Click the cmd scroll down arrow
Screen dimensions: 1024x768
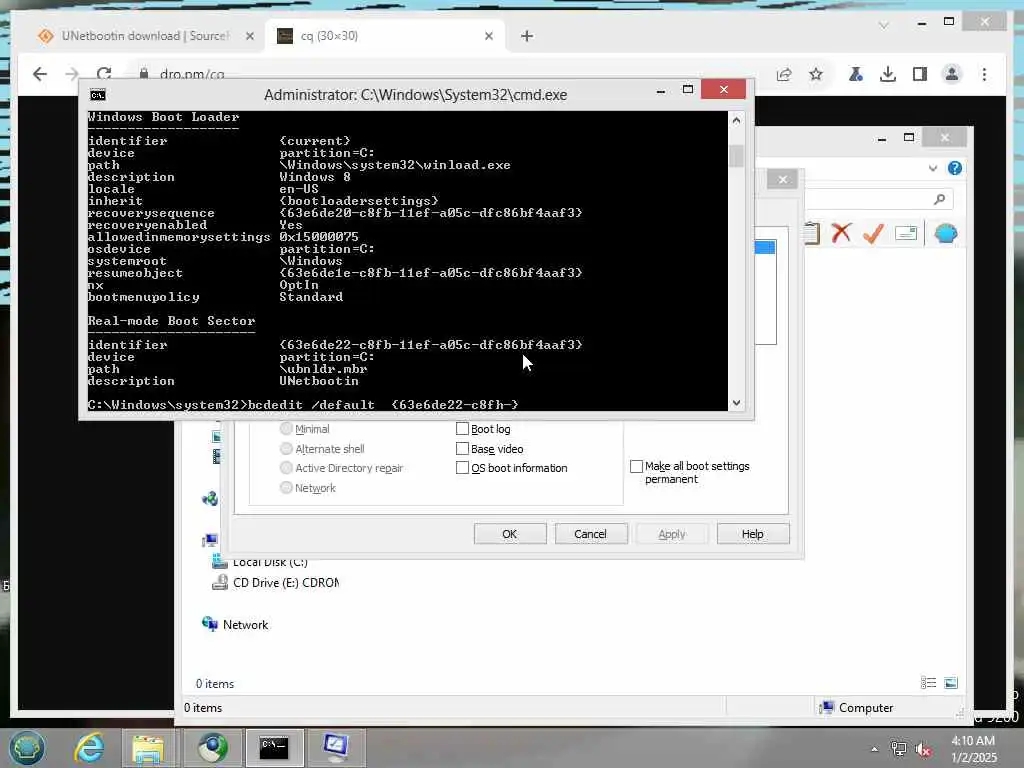point(736,403)
